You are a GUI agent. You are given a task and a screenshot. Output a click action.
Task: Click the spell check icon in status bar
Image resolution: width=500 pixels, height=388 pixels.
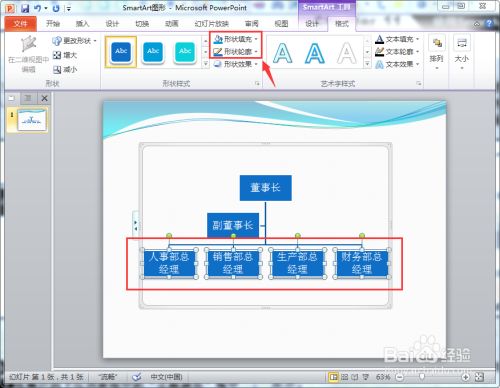[x=137, y=377]
